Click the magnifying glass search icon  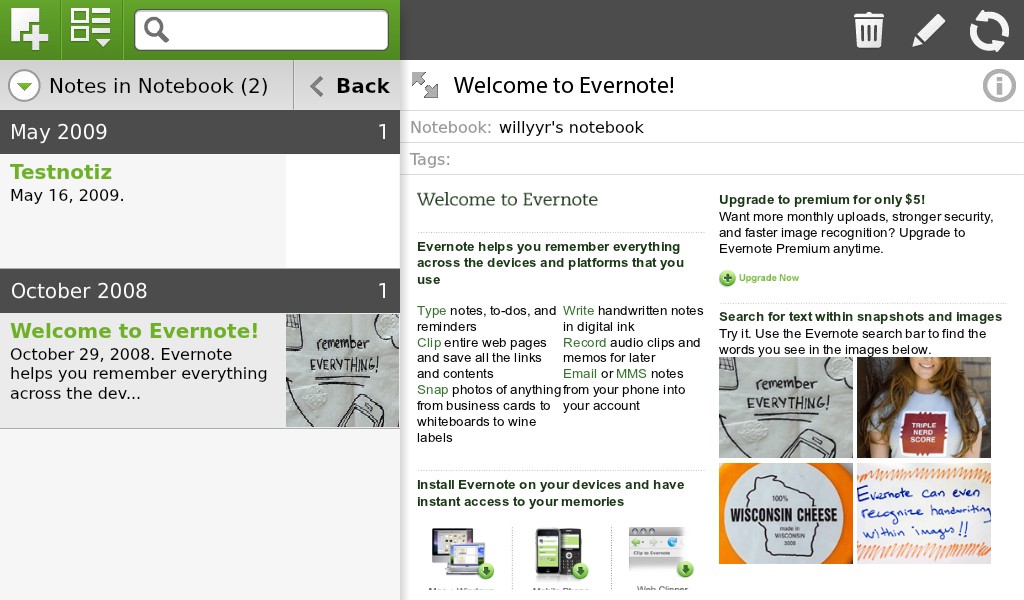click(x=156, y=29)
